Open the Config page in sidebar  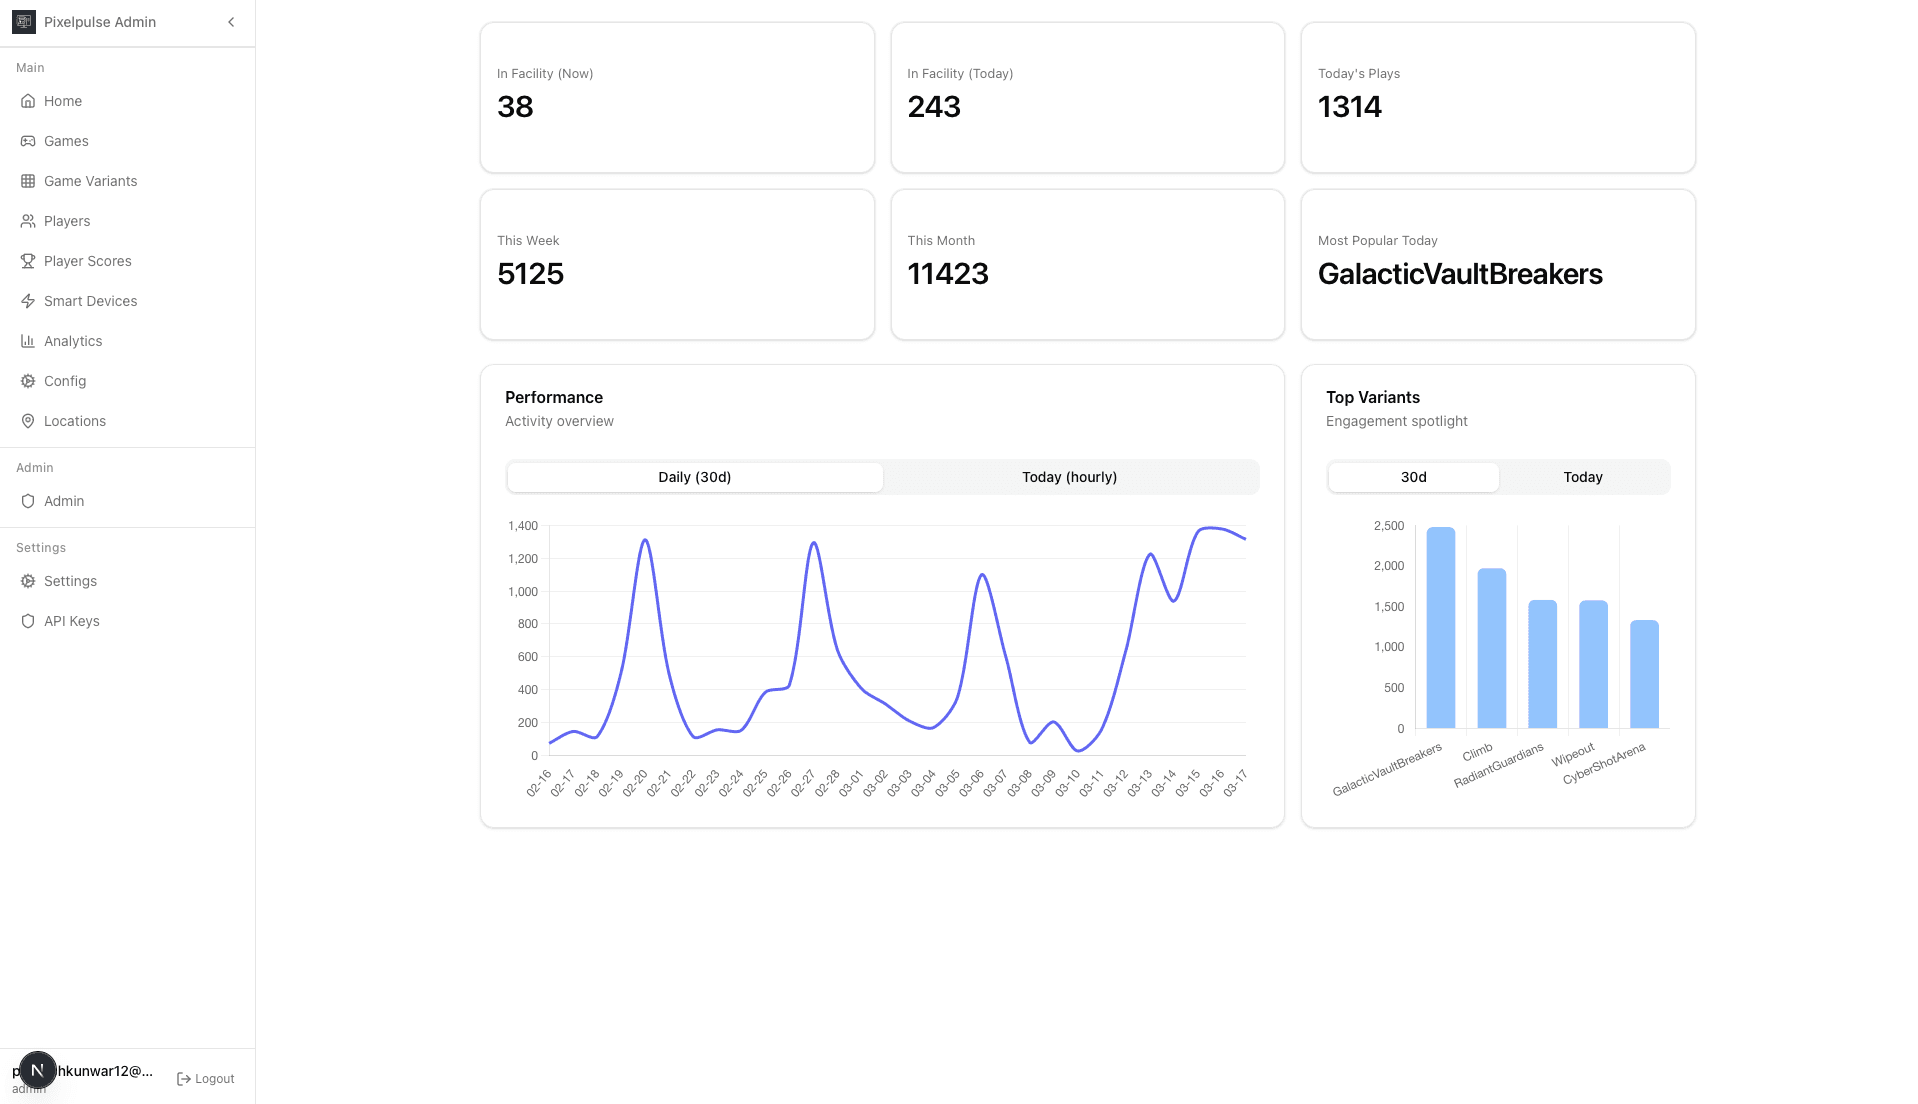coord(65,381)
